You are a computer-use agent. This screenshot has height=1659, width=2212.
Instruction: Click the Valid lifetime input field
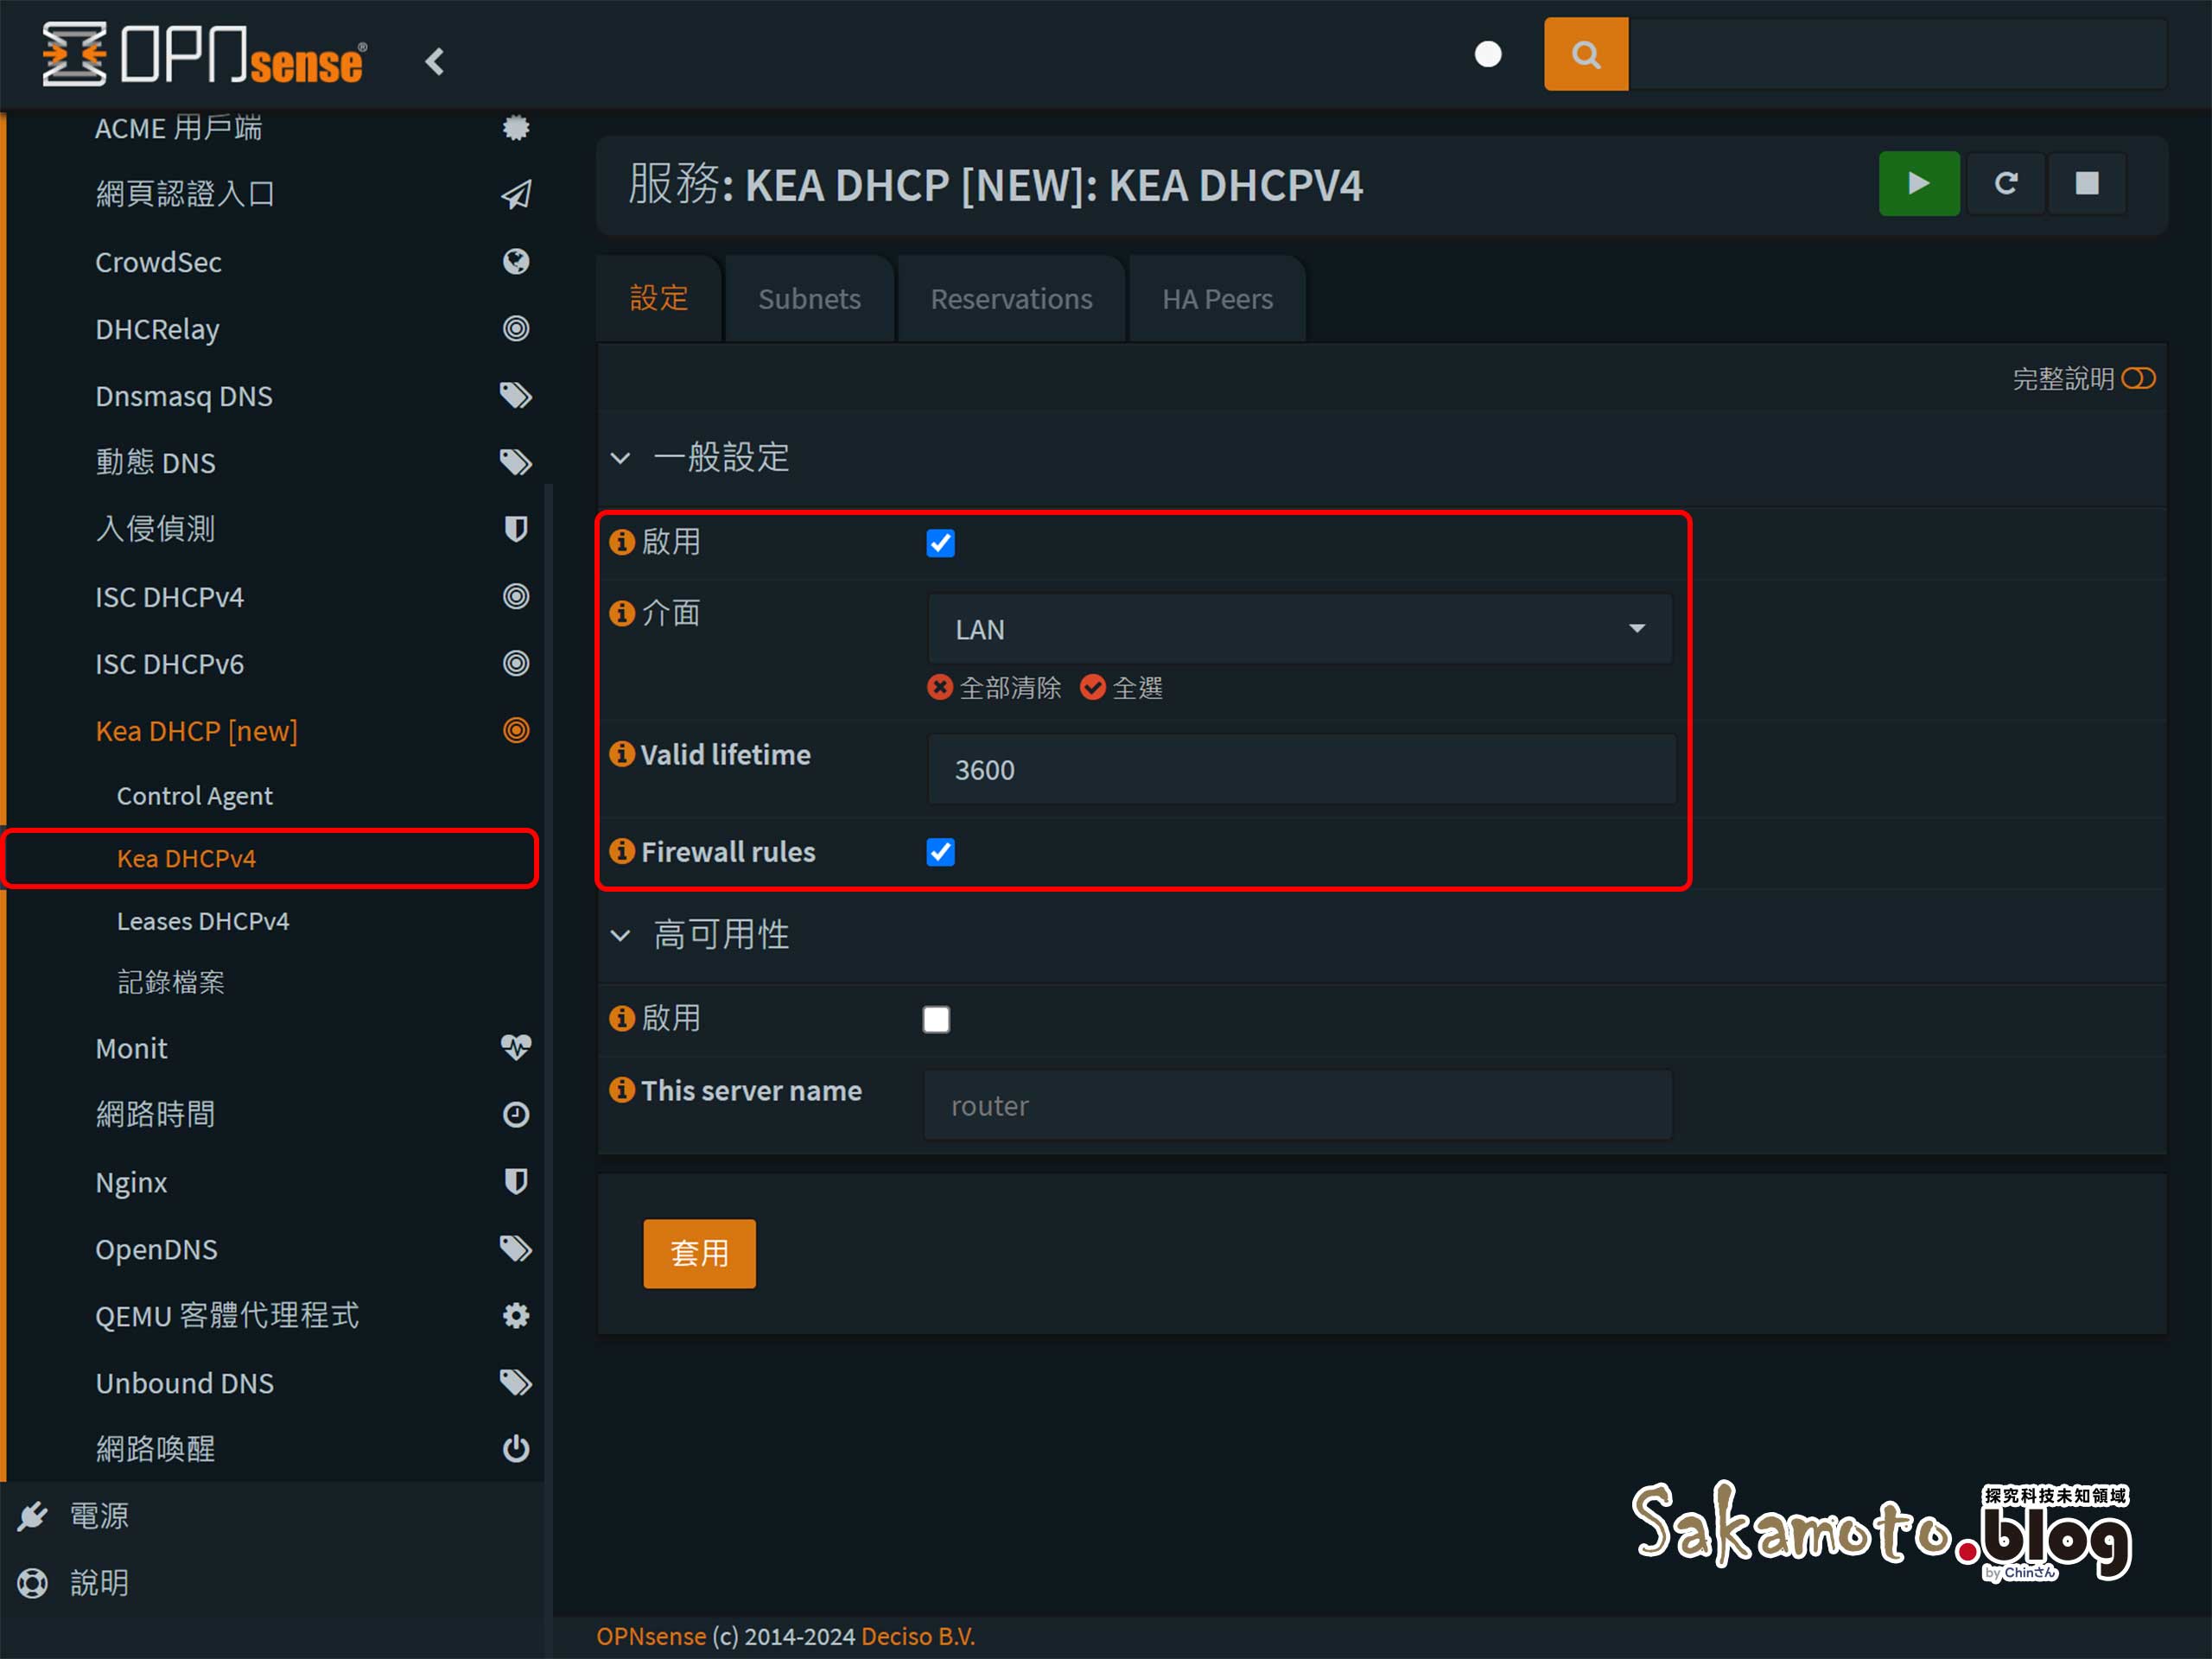click(1301, 769)
